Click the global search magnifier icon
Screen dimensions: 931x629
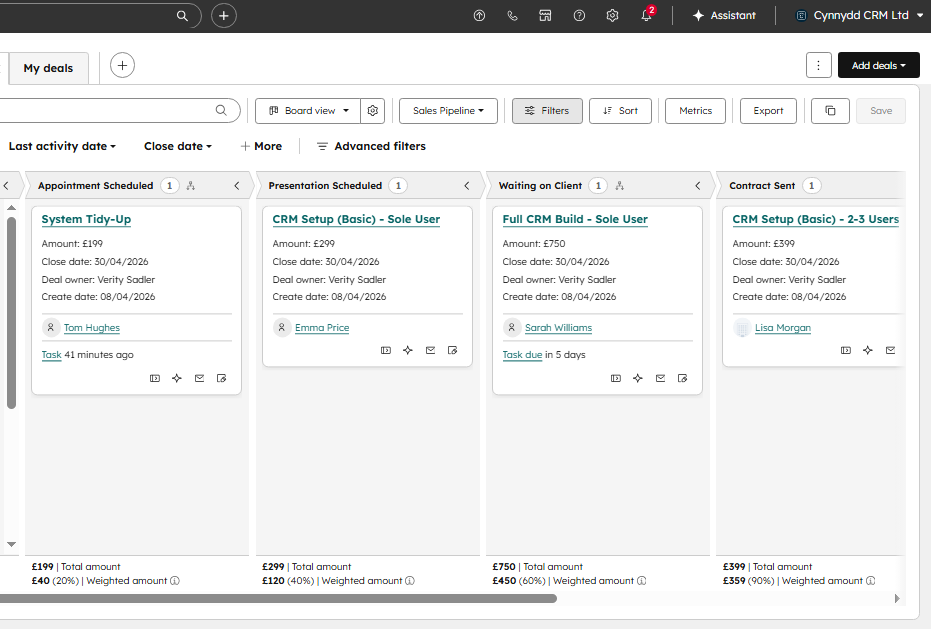(182, 16)
